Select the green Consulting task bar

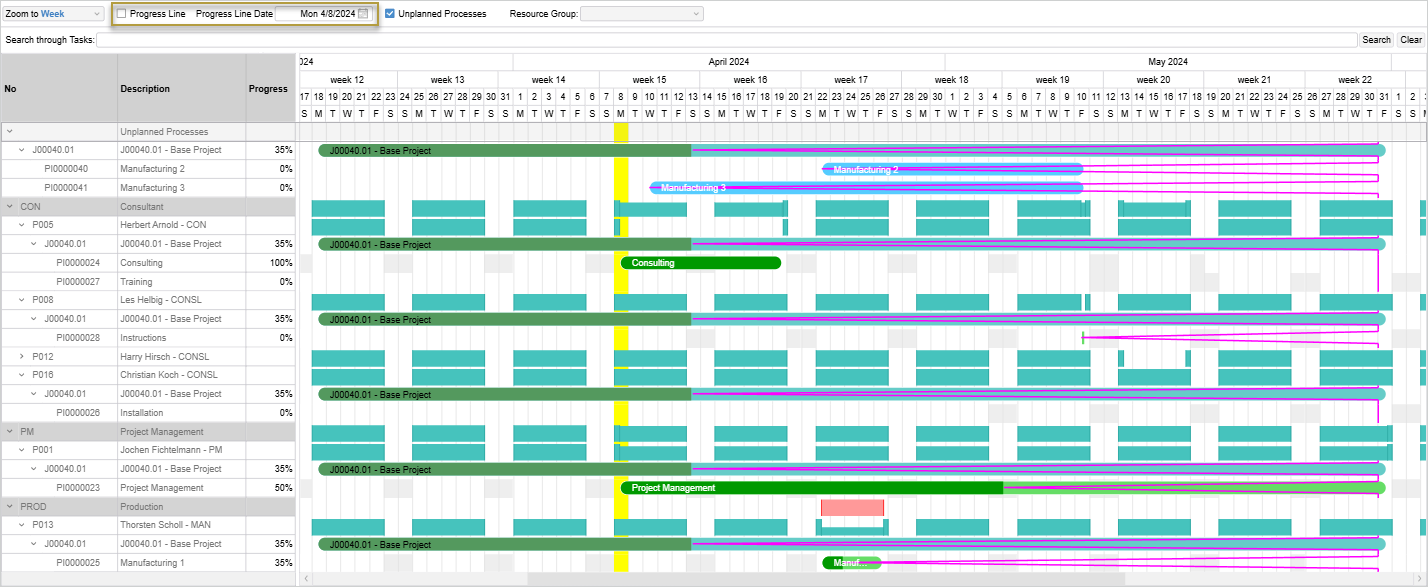(x=700, y=262)
